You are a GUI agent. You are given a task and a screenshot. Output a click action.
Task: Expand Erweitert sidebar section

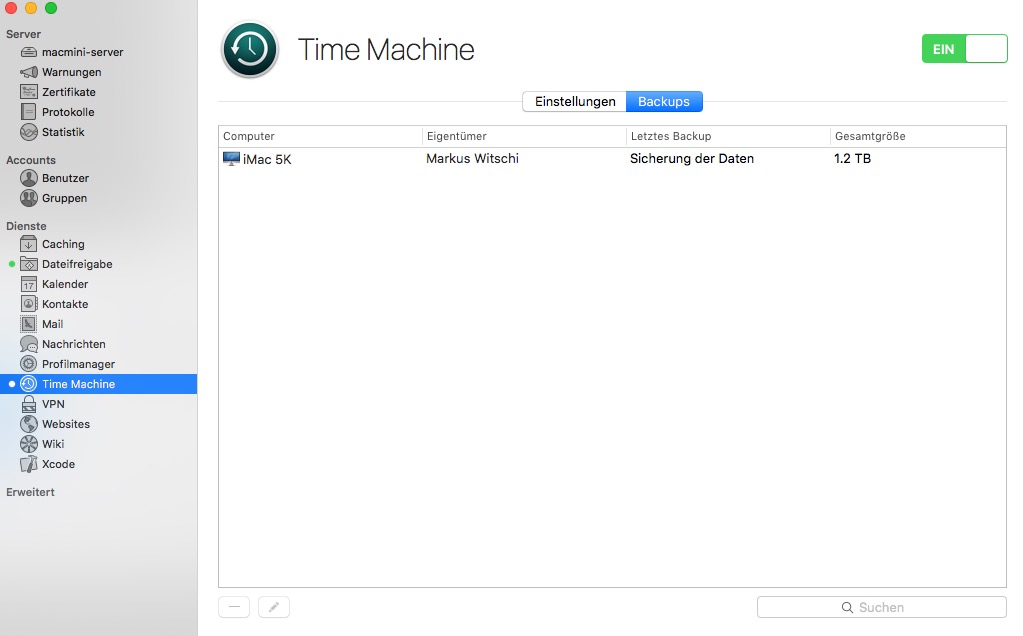click(x=30, y=492)
